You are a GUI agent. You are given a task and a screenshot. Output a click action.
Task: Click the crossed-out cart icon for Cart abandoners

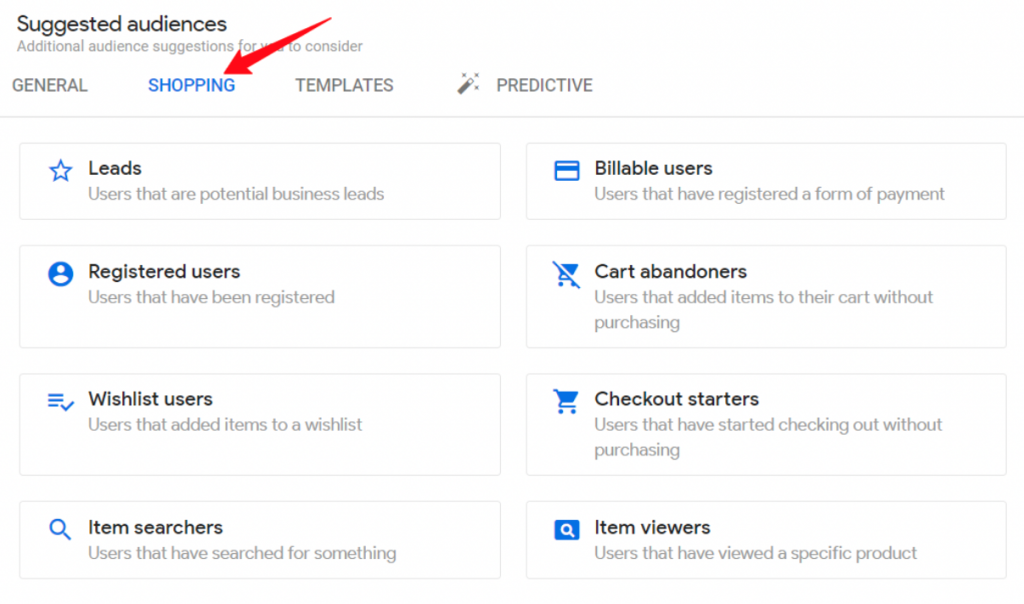[x=566, y=274]
